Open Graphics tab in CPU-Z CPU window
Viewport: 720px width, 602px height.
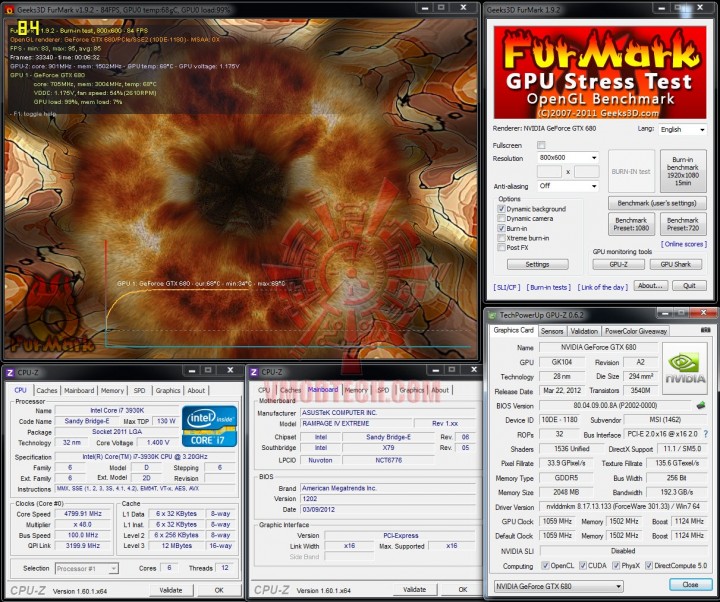tap(168, 390)
